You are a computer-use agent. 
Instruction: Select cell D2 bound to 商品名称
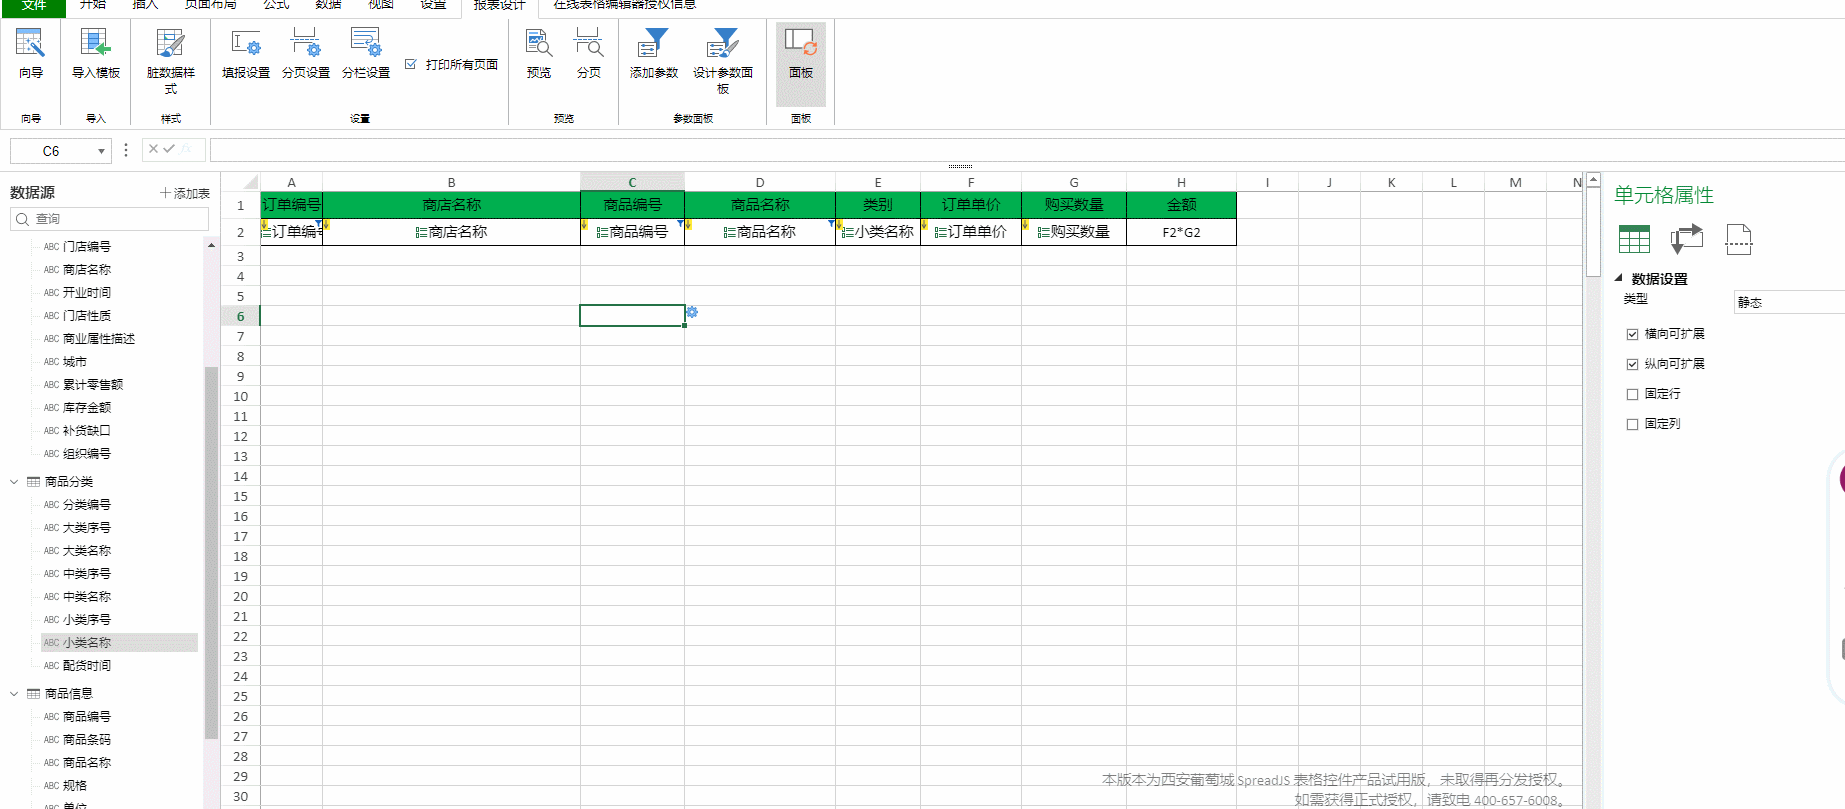tap(760, 232)
